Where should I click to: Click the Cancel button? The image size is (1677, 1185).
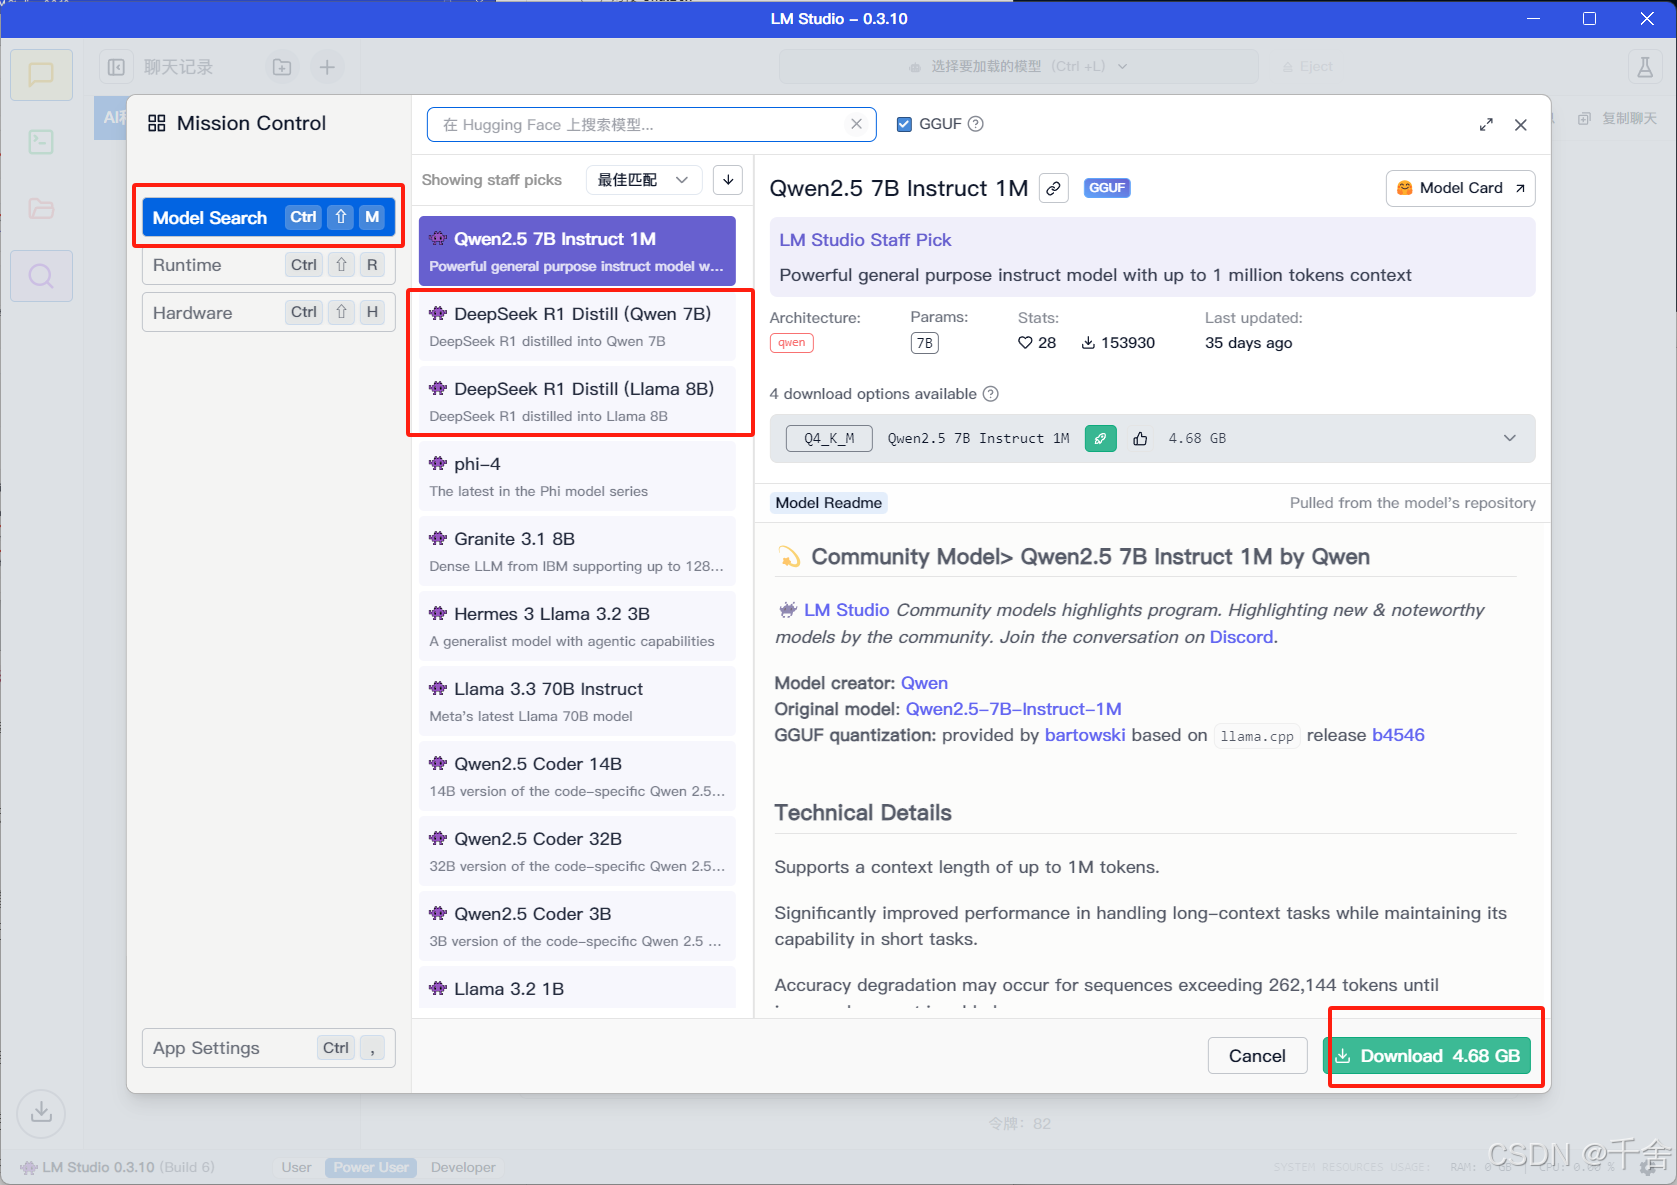click(1257, 1056)
